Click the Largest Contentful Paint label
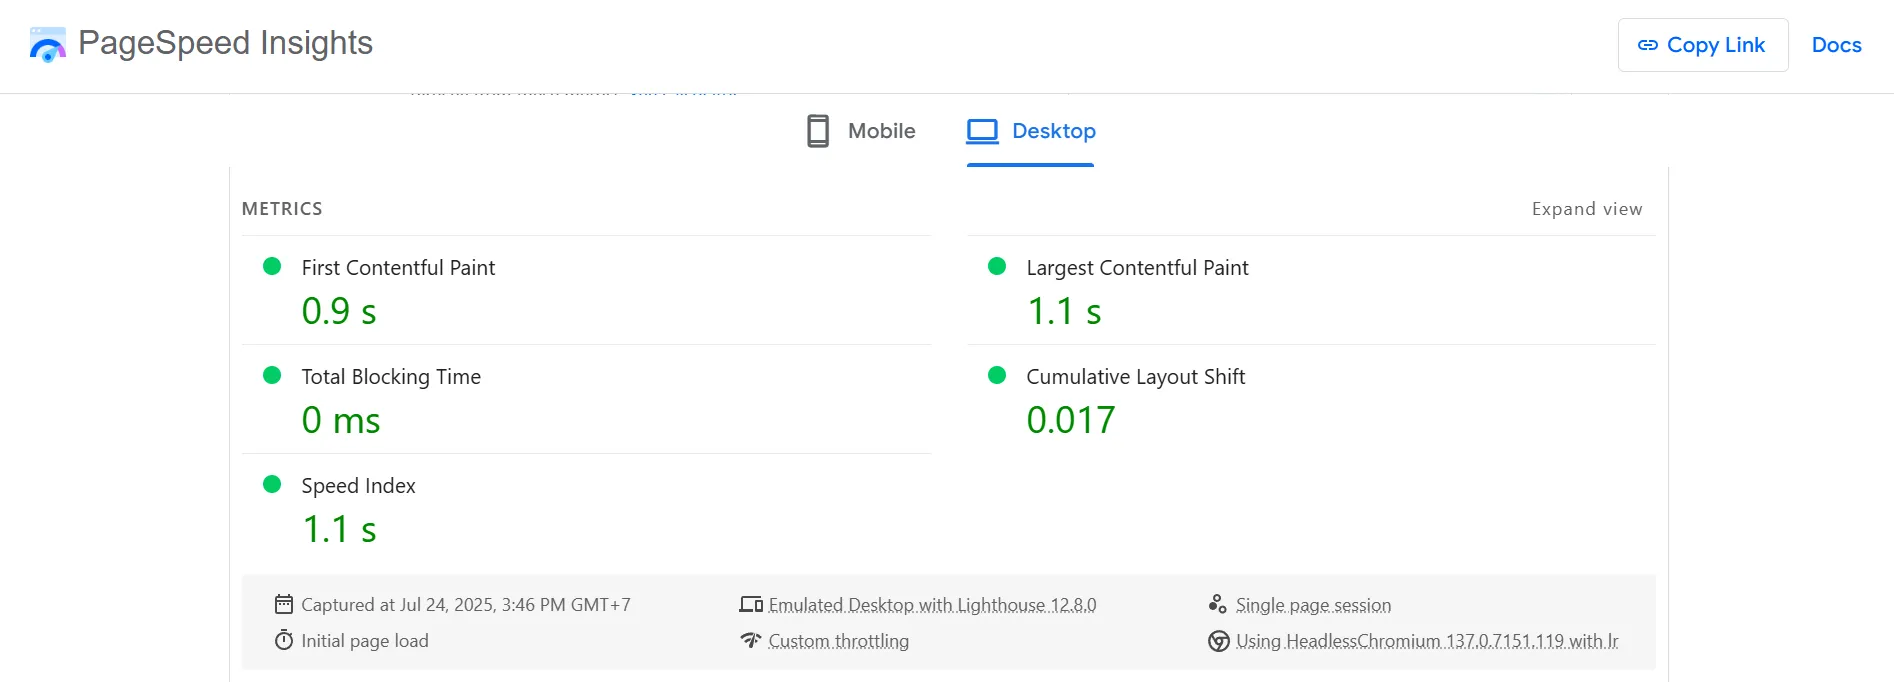Screen dimensions: 1894x682 click(x=1137, y=268)
